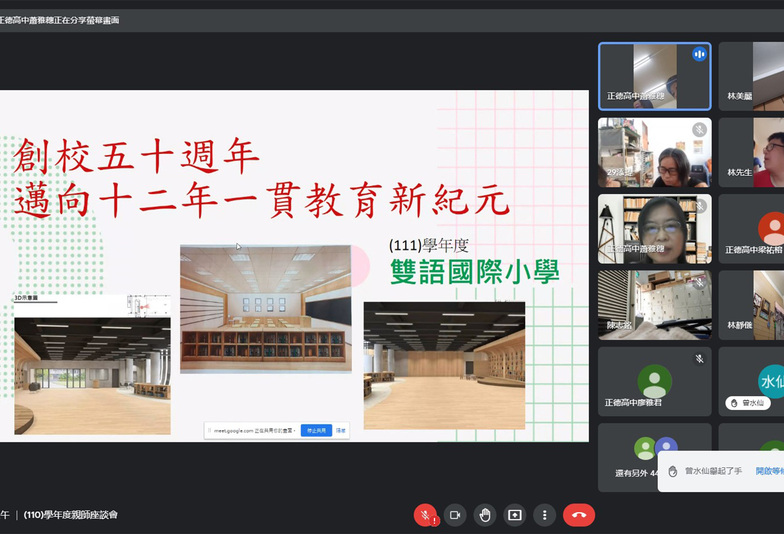Select the 正德高中 speaker tile with audio indicator
This screenshot has height=534, width=784.
654,76
